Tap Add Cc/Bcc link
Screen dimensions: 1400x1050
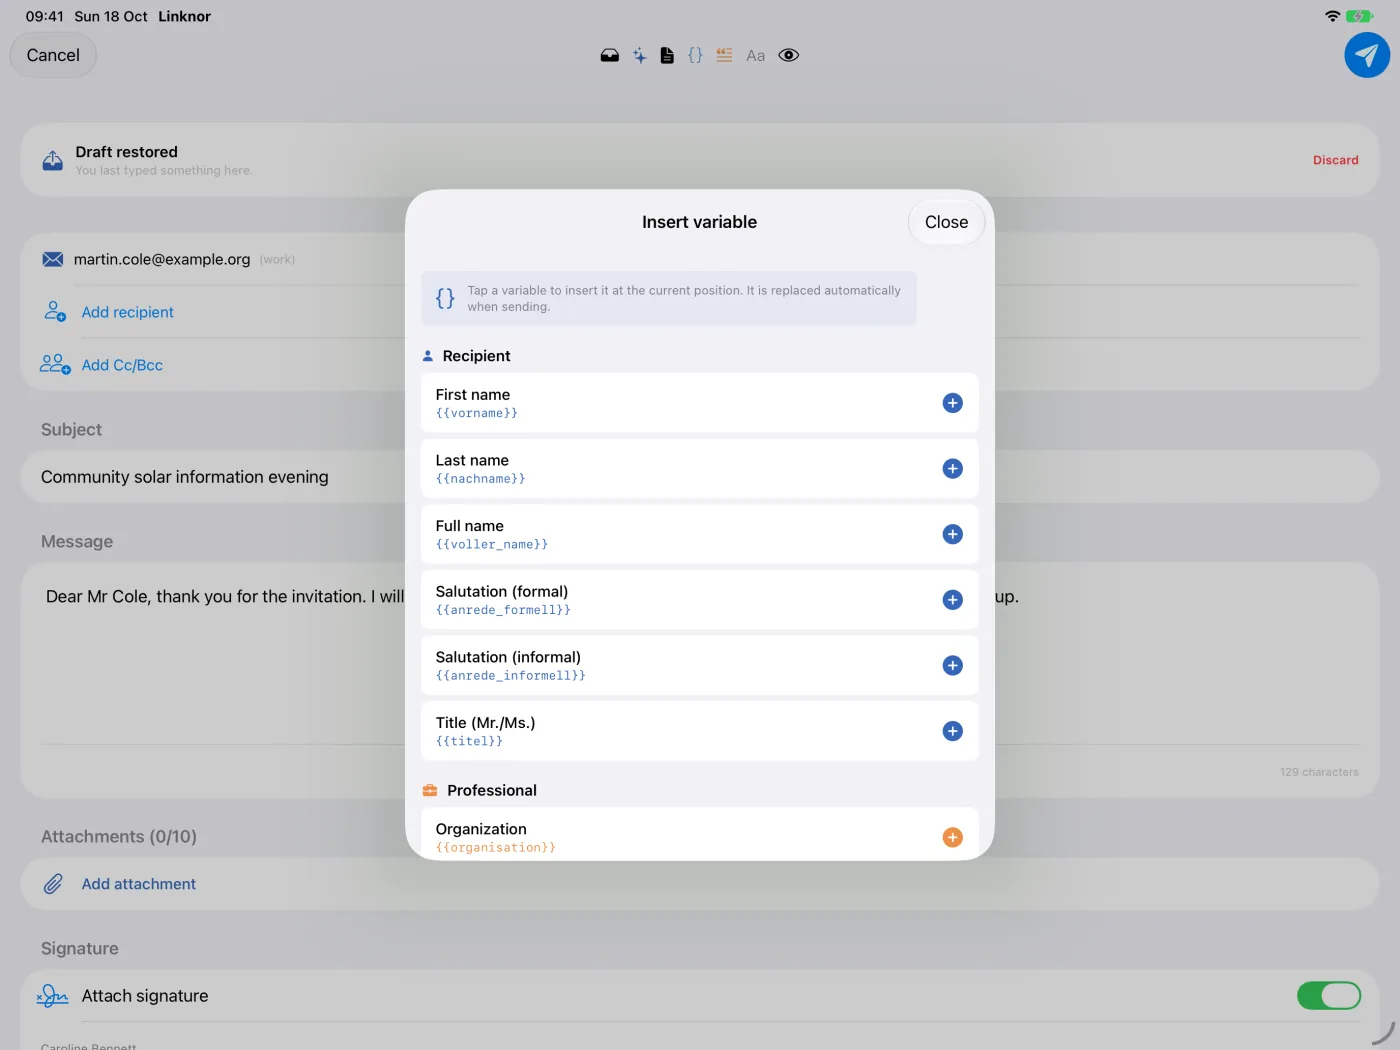[x=122, y=365]
